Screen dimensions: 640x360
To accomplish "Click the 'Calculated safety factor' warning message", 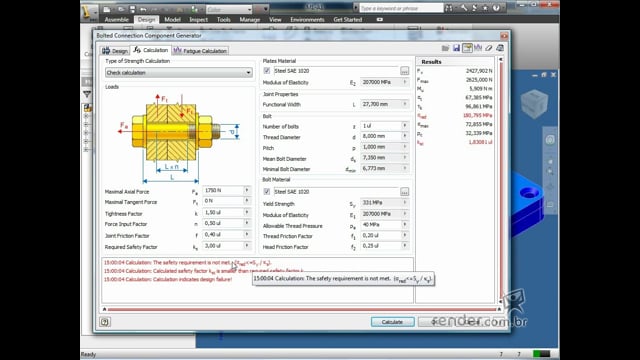I will (x=203, y=271).
